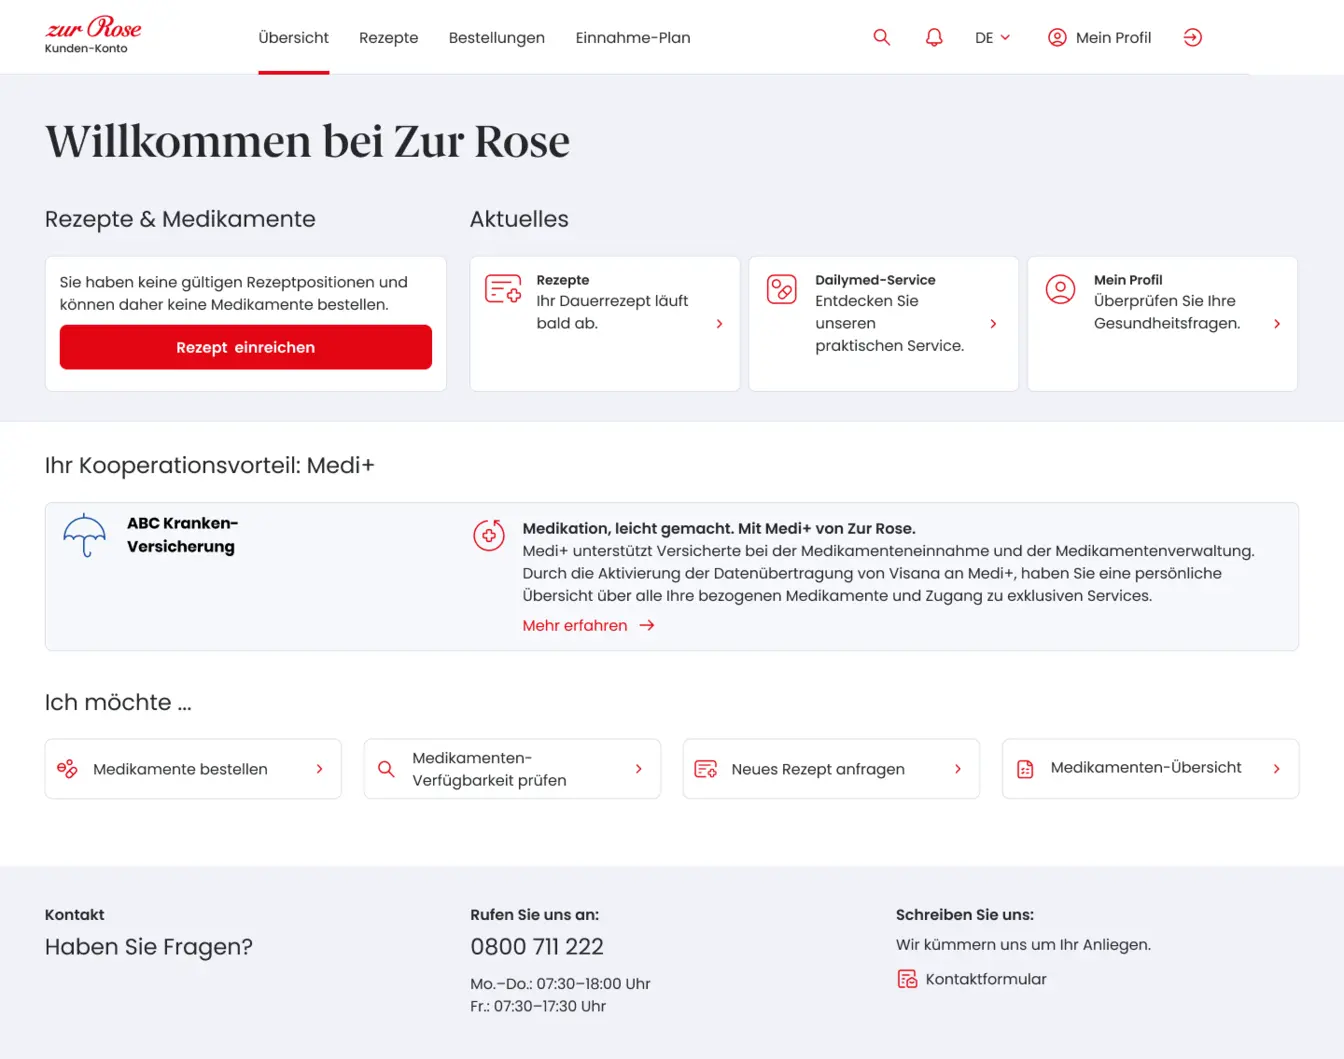
Task: Open the Einnahme-Plan tab
Action: pos(633,38)
